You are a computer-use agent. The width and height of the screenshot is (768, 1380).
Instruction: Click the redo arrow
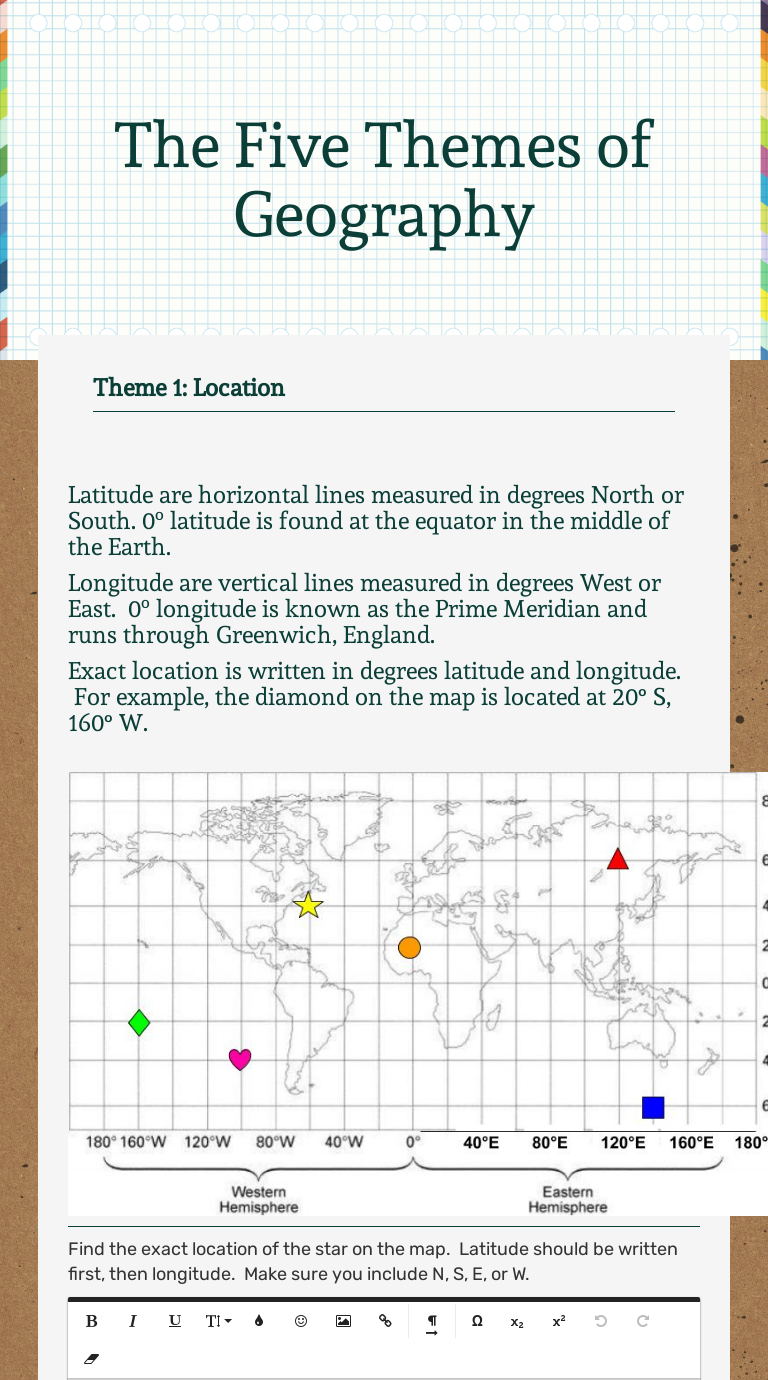pyautogui.click(x=643, y=1321)
